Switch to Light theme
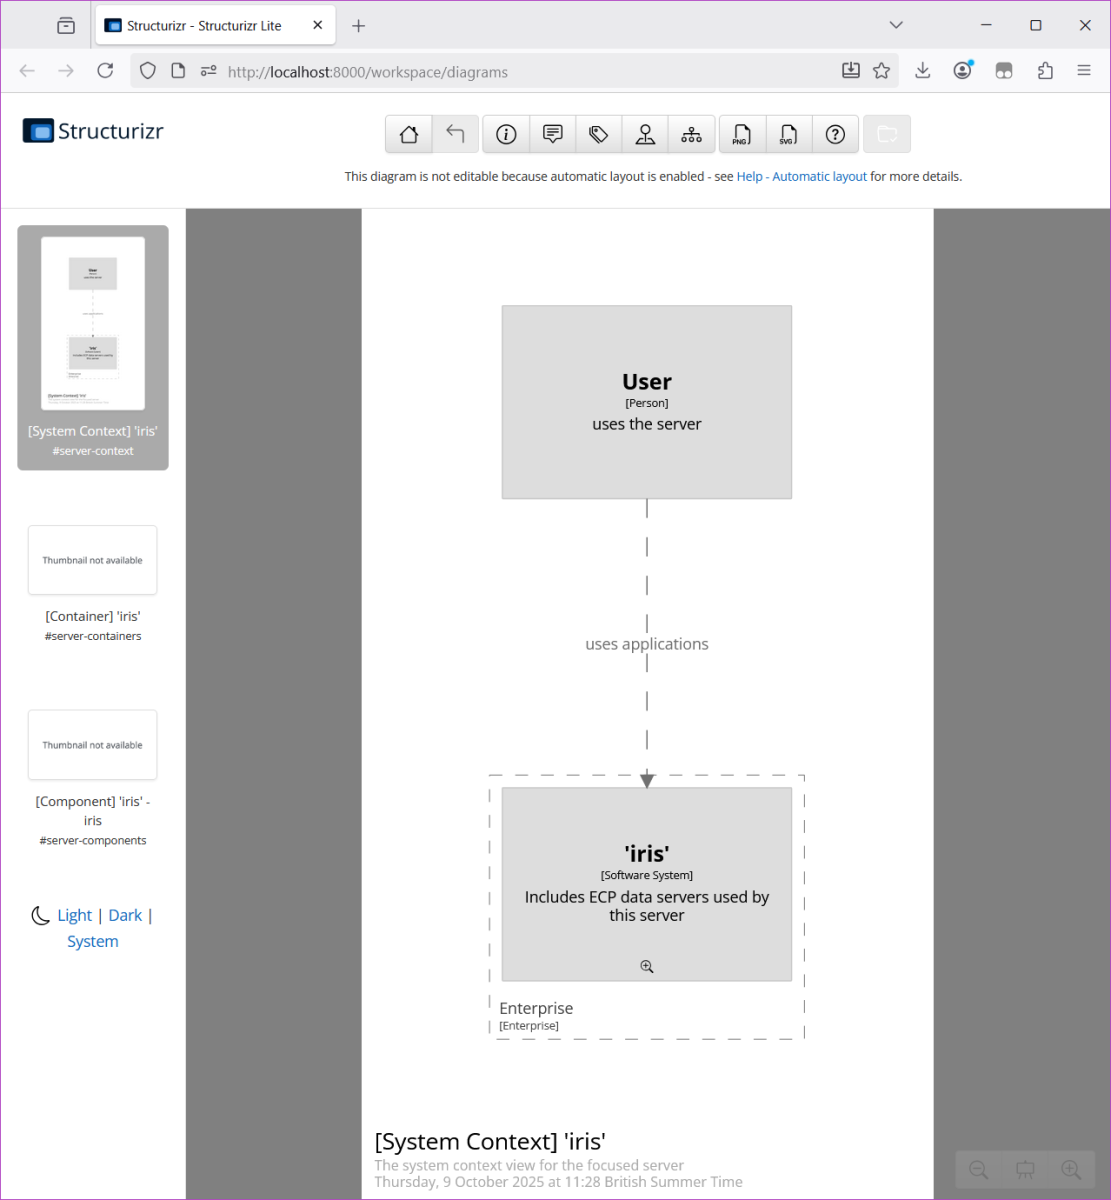1111x1200 pixels. tap(75, 915)
